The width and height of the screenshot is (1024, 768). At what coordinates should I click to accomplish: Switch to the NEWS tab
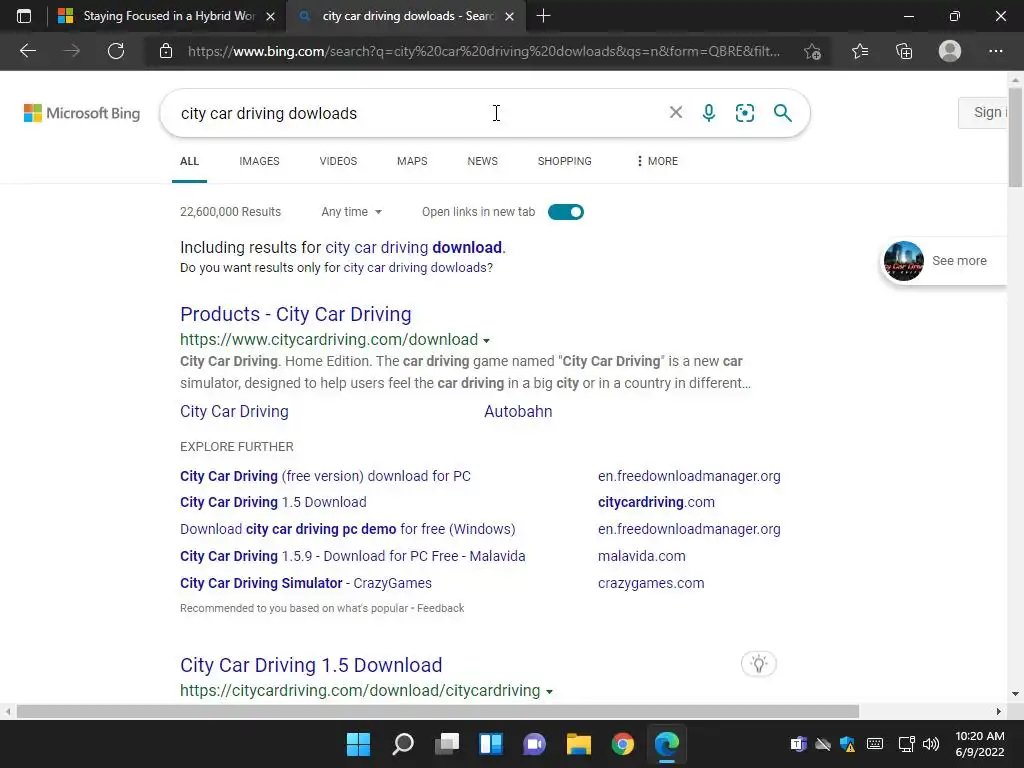pos(483,161)
